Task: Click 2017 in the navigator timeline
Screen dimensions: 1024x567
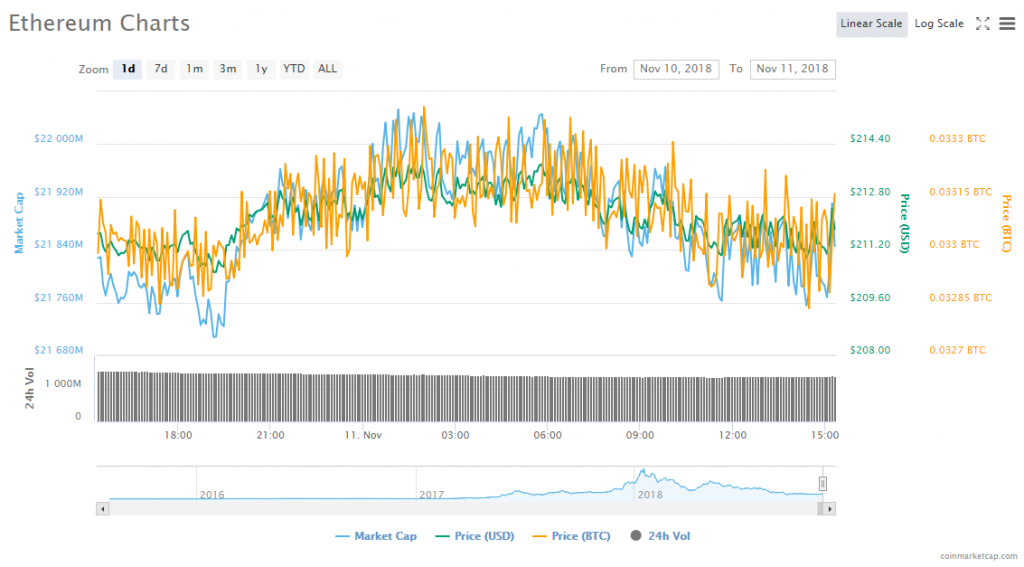Action: click(x=432, y=494)
